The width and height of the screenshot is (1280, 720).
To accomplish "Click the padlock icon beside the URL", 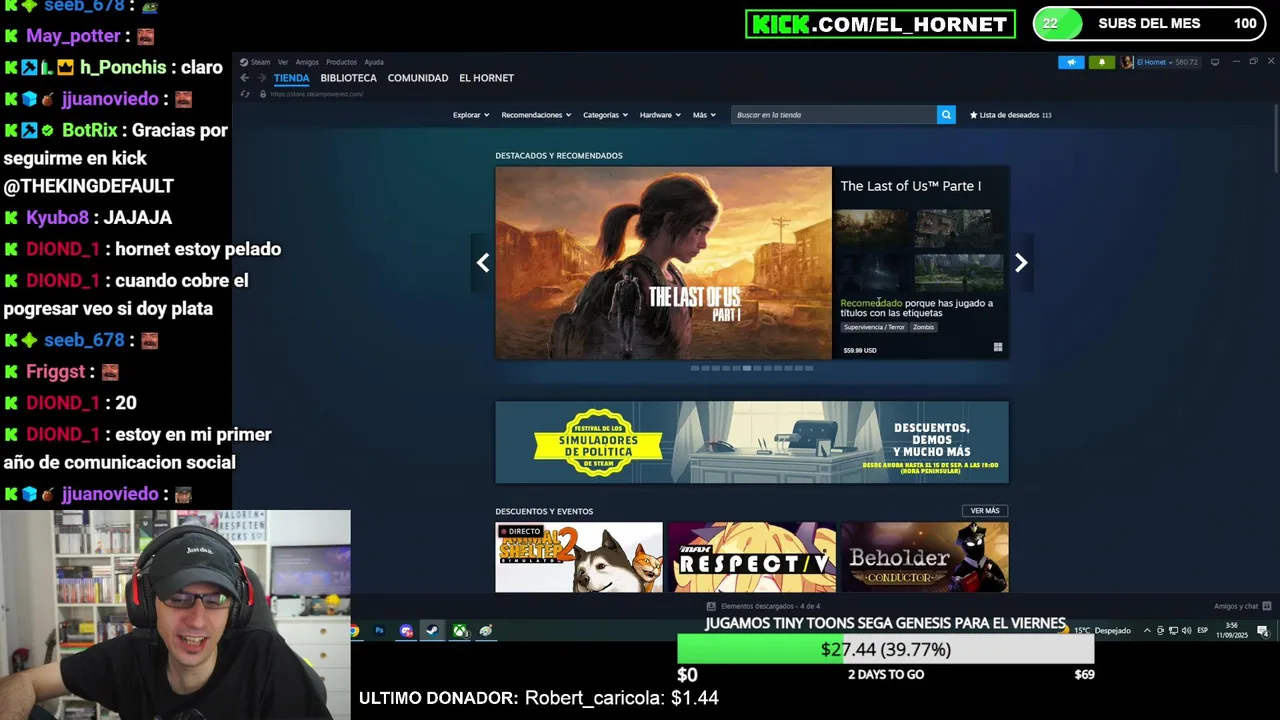I will click(263, 94).
